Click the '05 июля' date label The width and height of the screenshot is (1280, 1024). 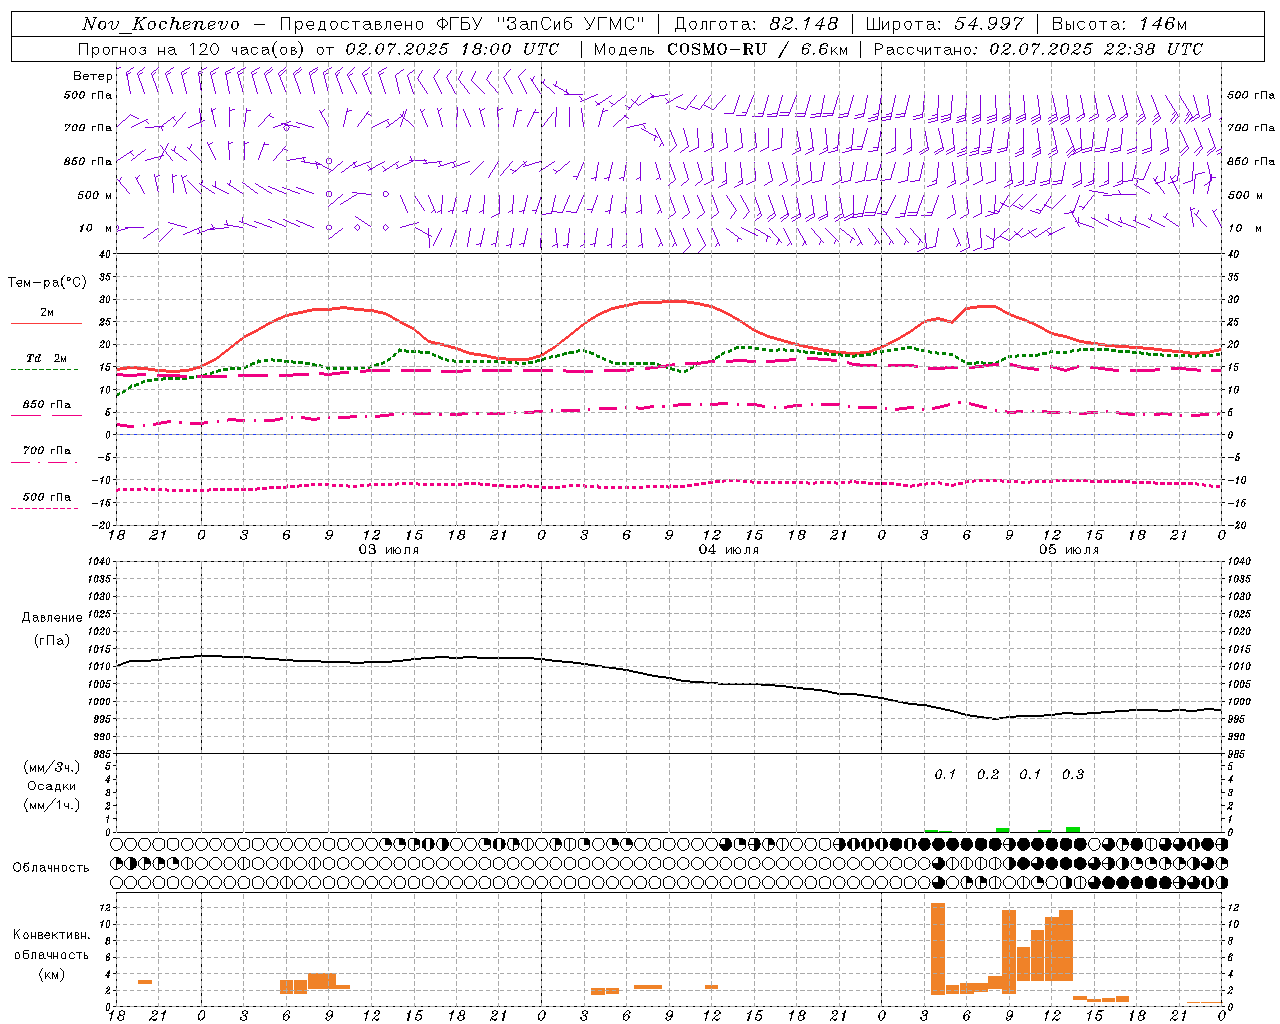click(1069, 550)
